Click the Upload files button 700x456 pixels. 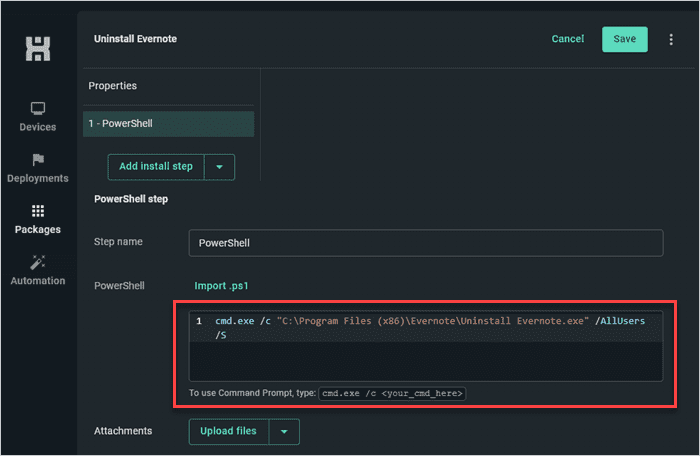pos(229,431)
